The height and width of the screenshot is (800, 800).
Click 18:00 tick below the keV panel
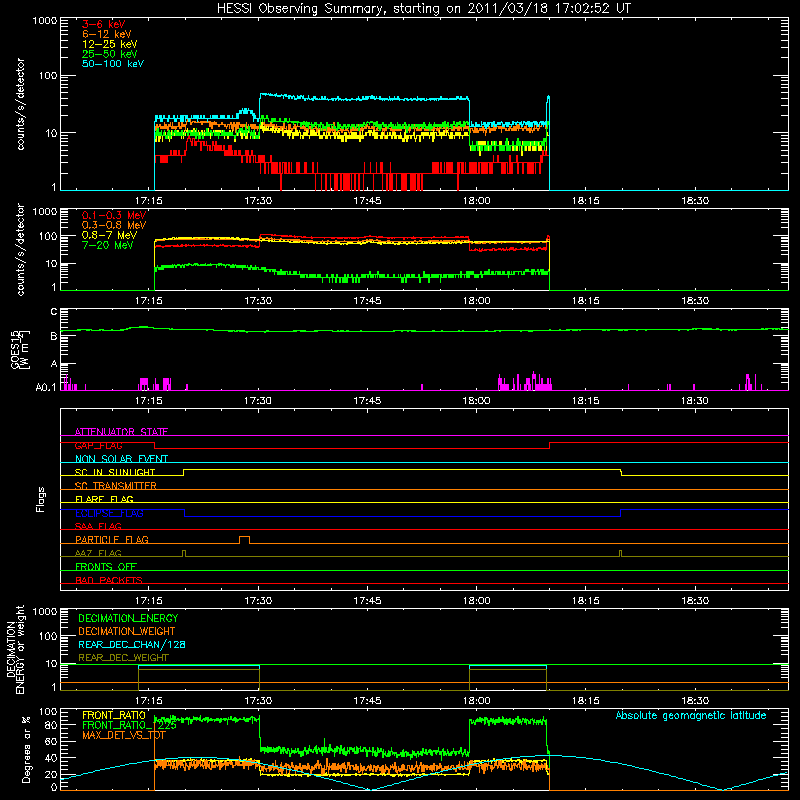pyautogui.click(x=477, y=201)
